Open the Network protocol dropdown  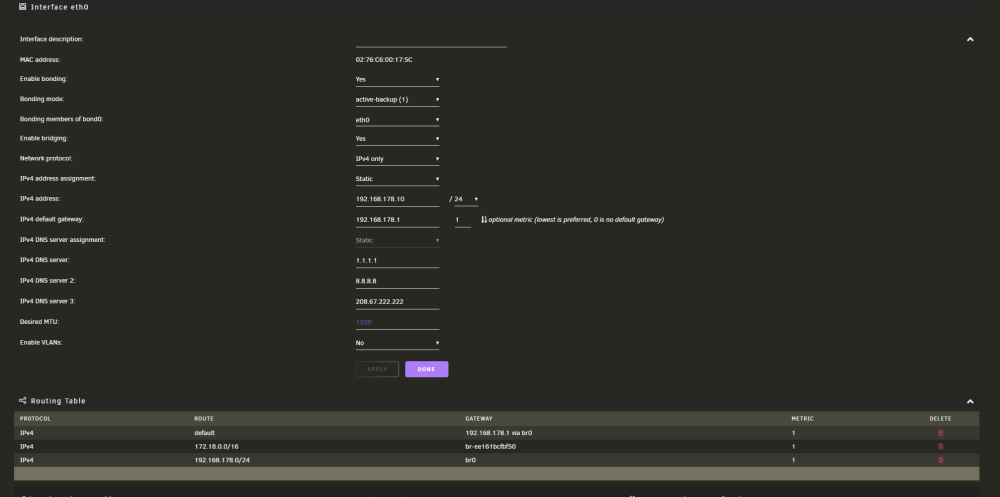pos(397,159)
